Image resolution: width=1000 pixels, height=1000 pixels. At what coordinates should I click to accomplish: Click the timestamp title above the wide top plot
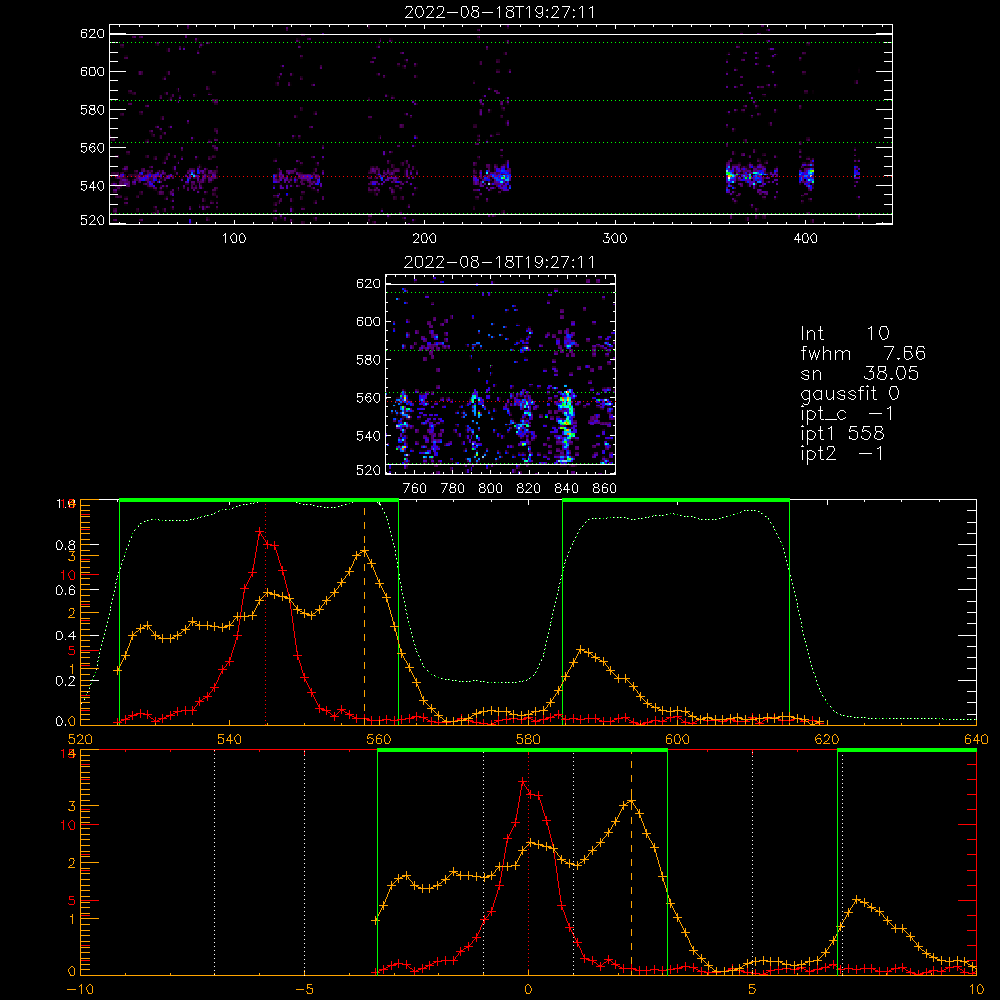tap(500, 12)
